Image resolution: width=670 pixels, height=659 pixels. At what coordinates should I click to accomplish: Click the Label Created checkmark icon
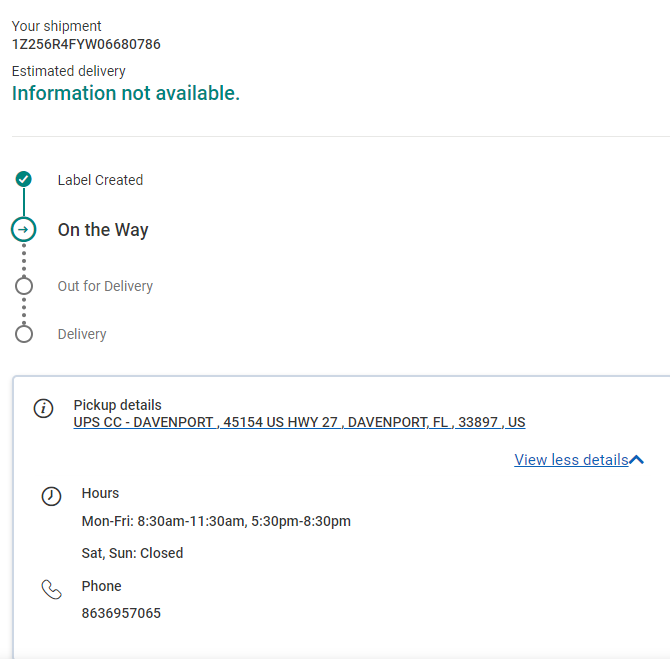(24, 179)
